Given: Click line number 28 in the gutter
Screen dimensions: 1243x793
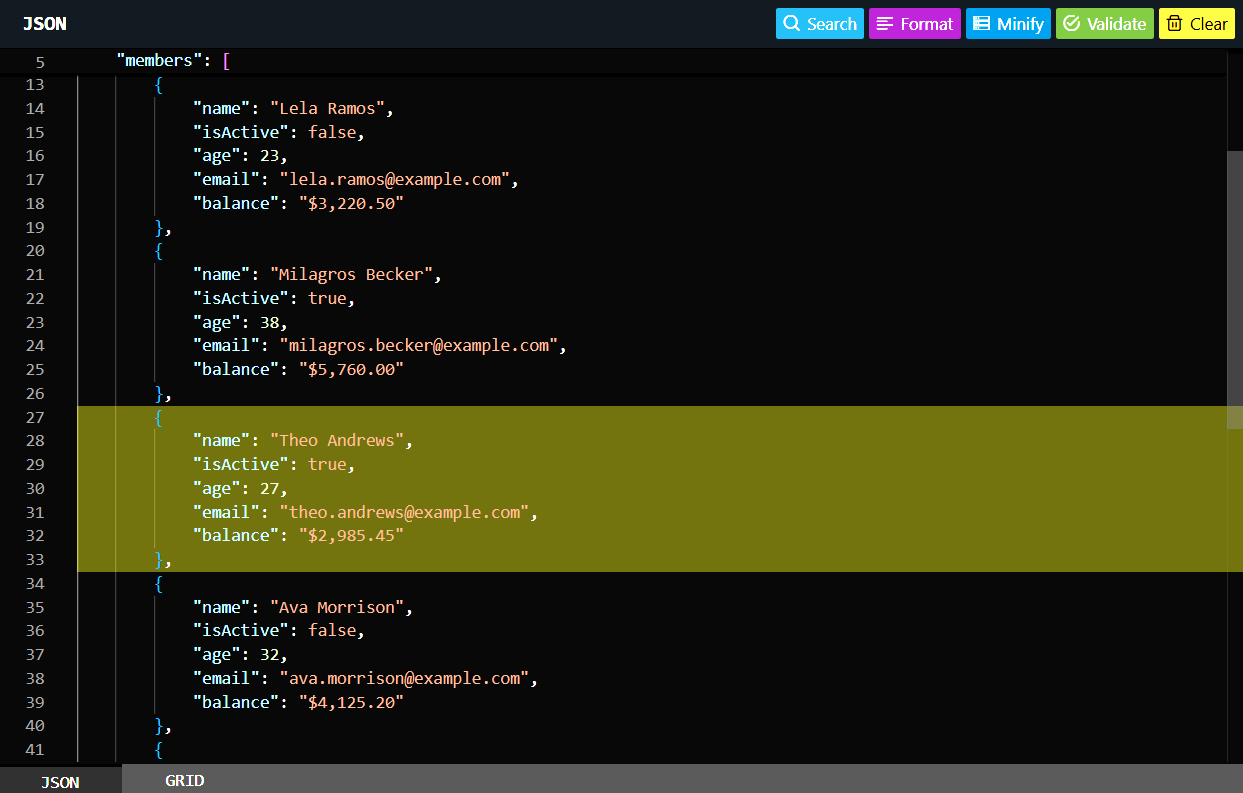Looking at the screenshot, I should pos(34,440).
